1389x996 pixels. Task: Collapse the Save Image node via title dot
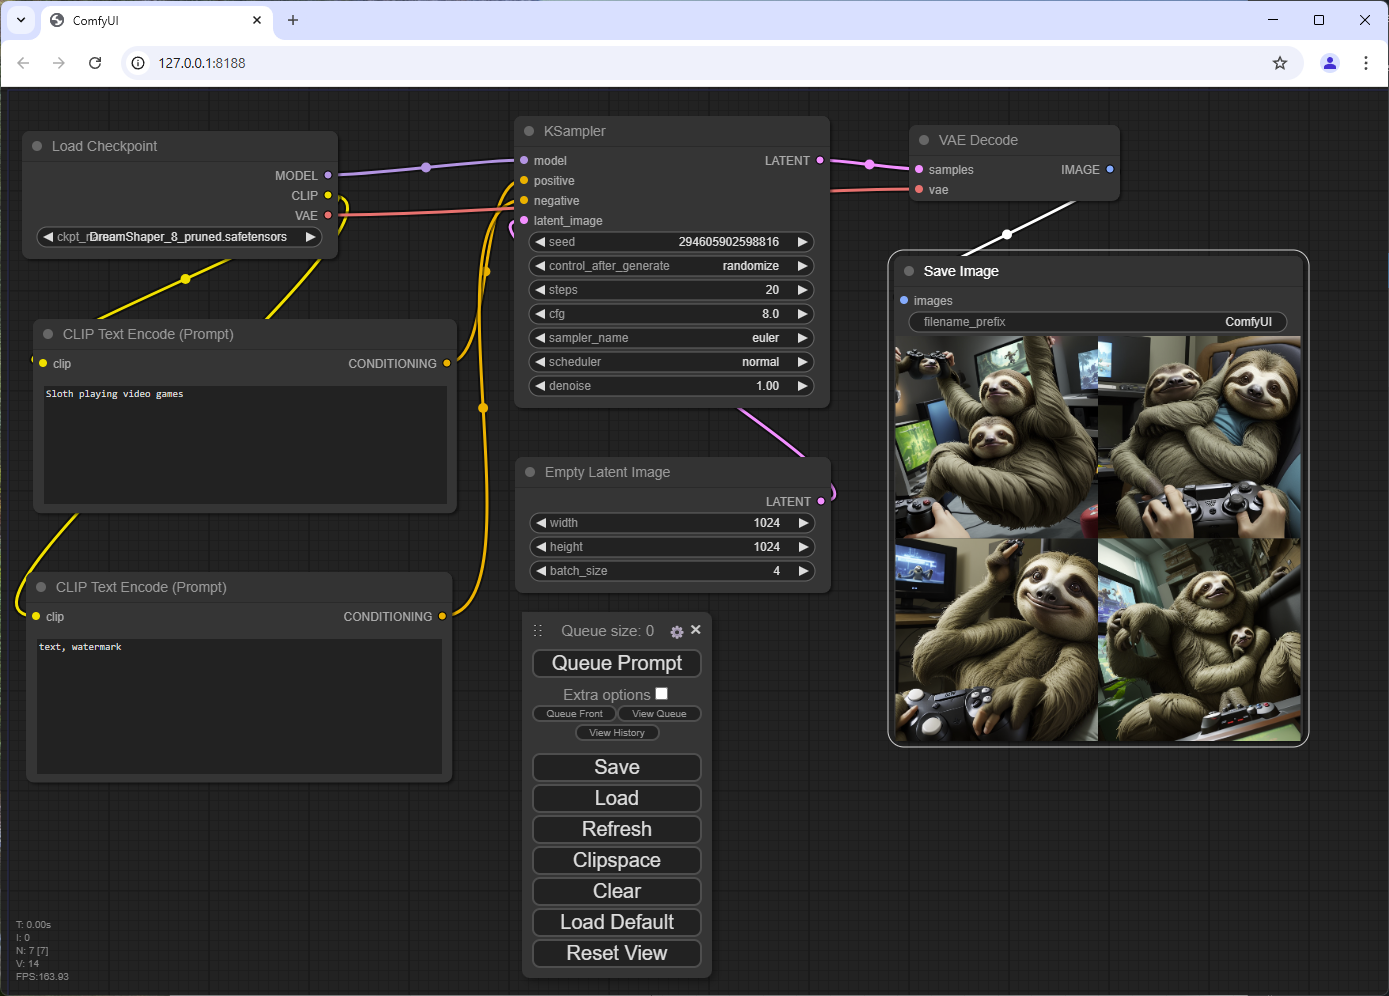point(909,271)
